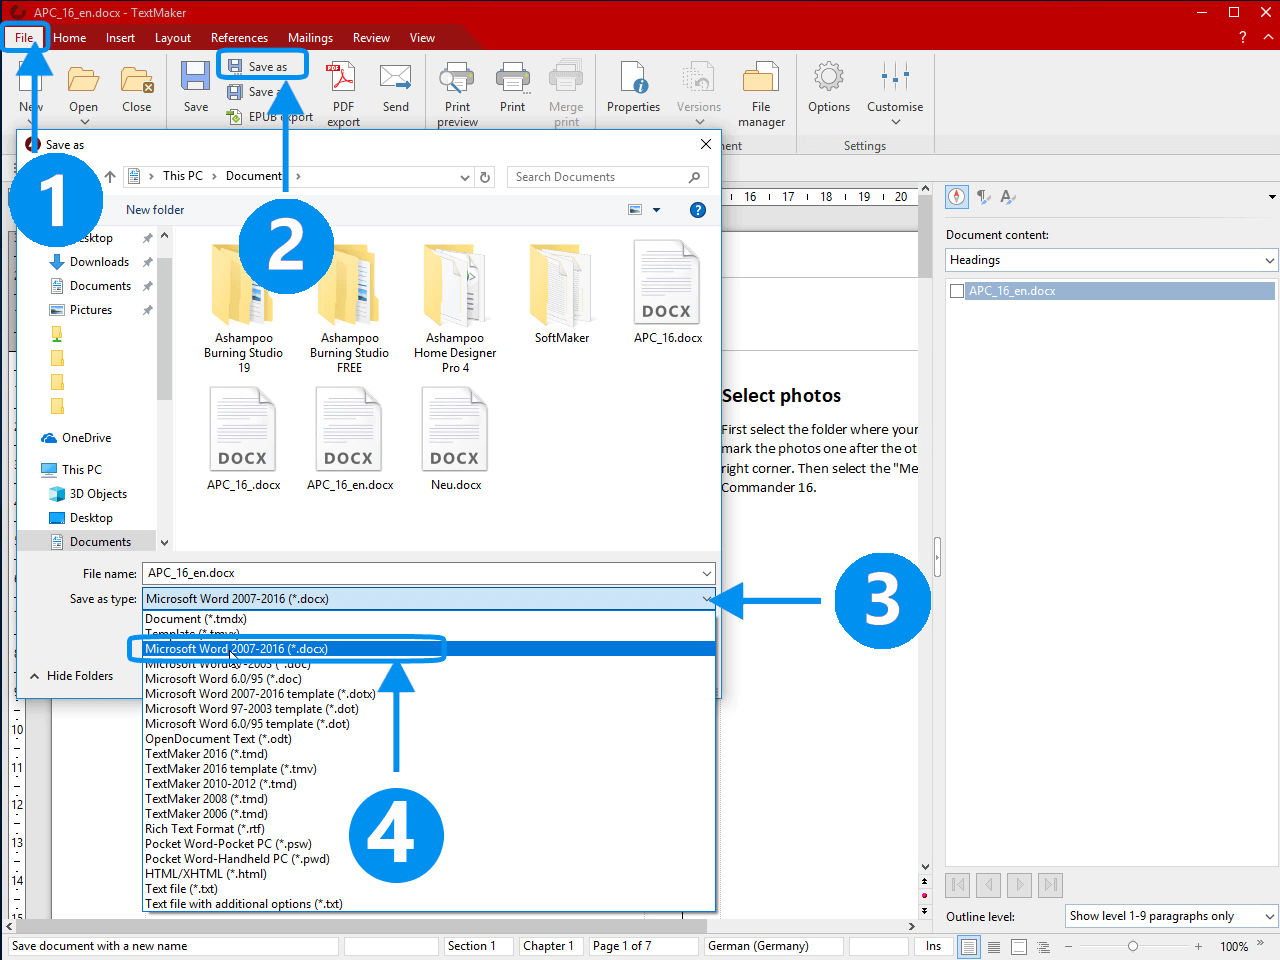Click the Print icon
Image resolution: width=1280 pixels, height=960 pixels.
pyautogui.click(x=512, y=78)
